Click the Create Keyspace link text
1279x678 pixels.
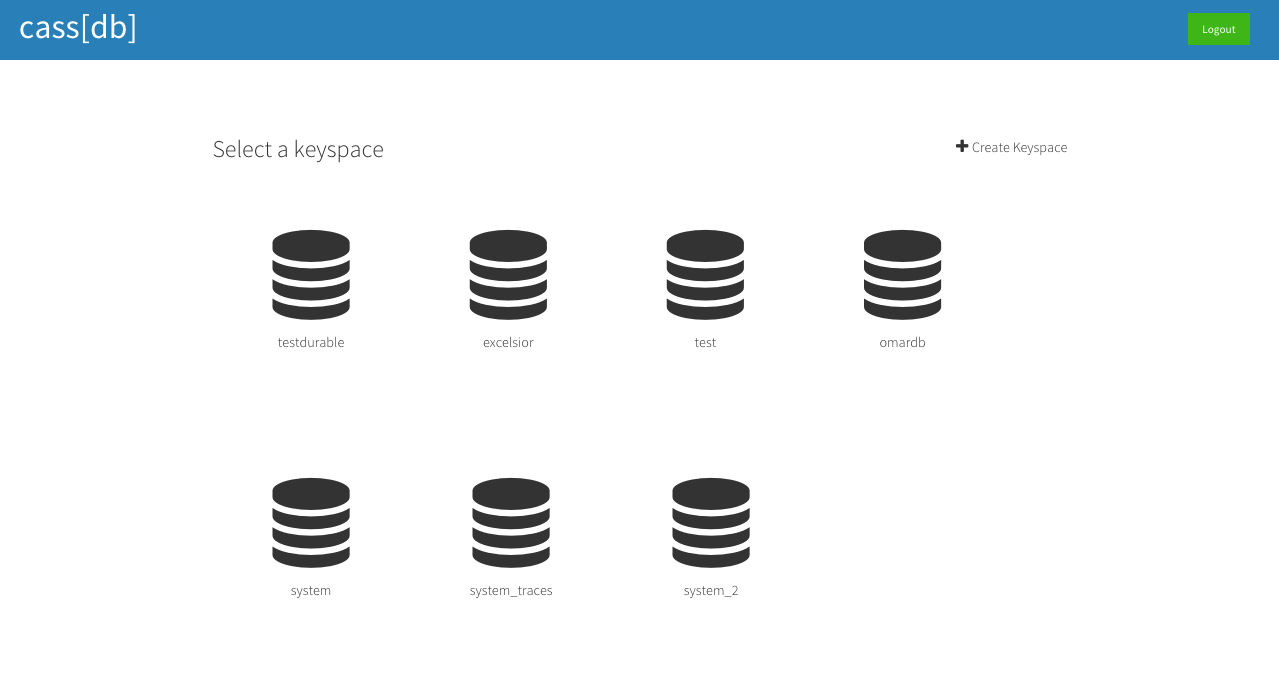point(1019,148)
